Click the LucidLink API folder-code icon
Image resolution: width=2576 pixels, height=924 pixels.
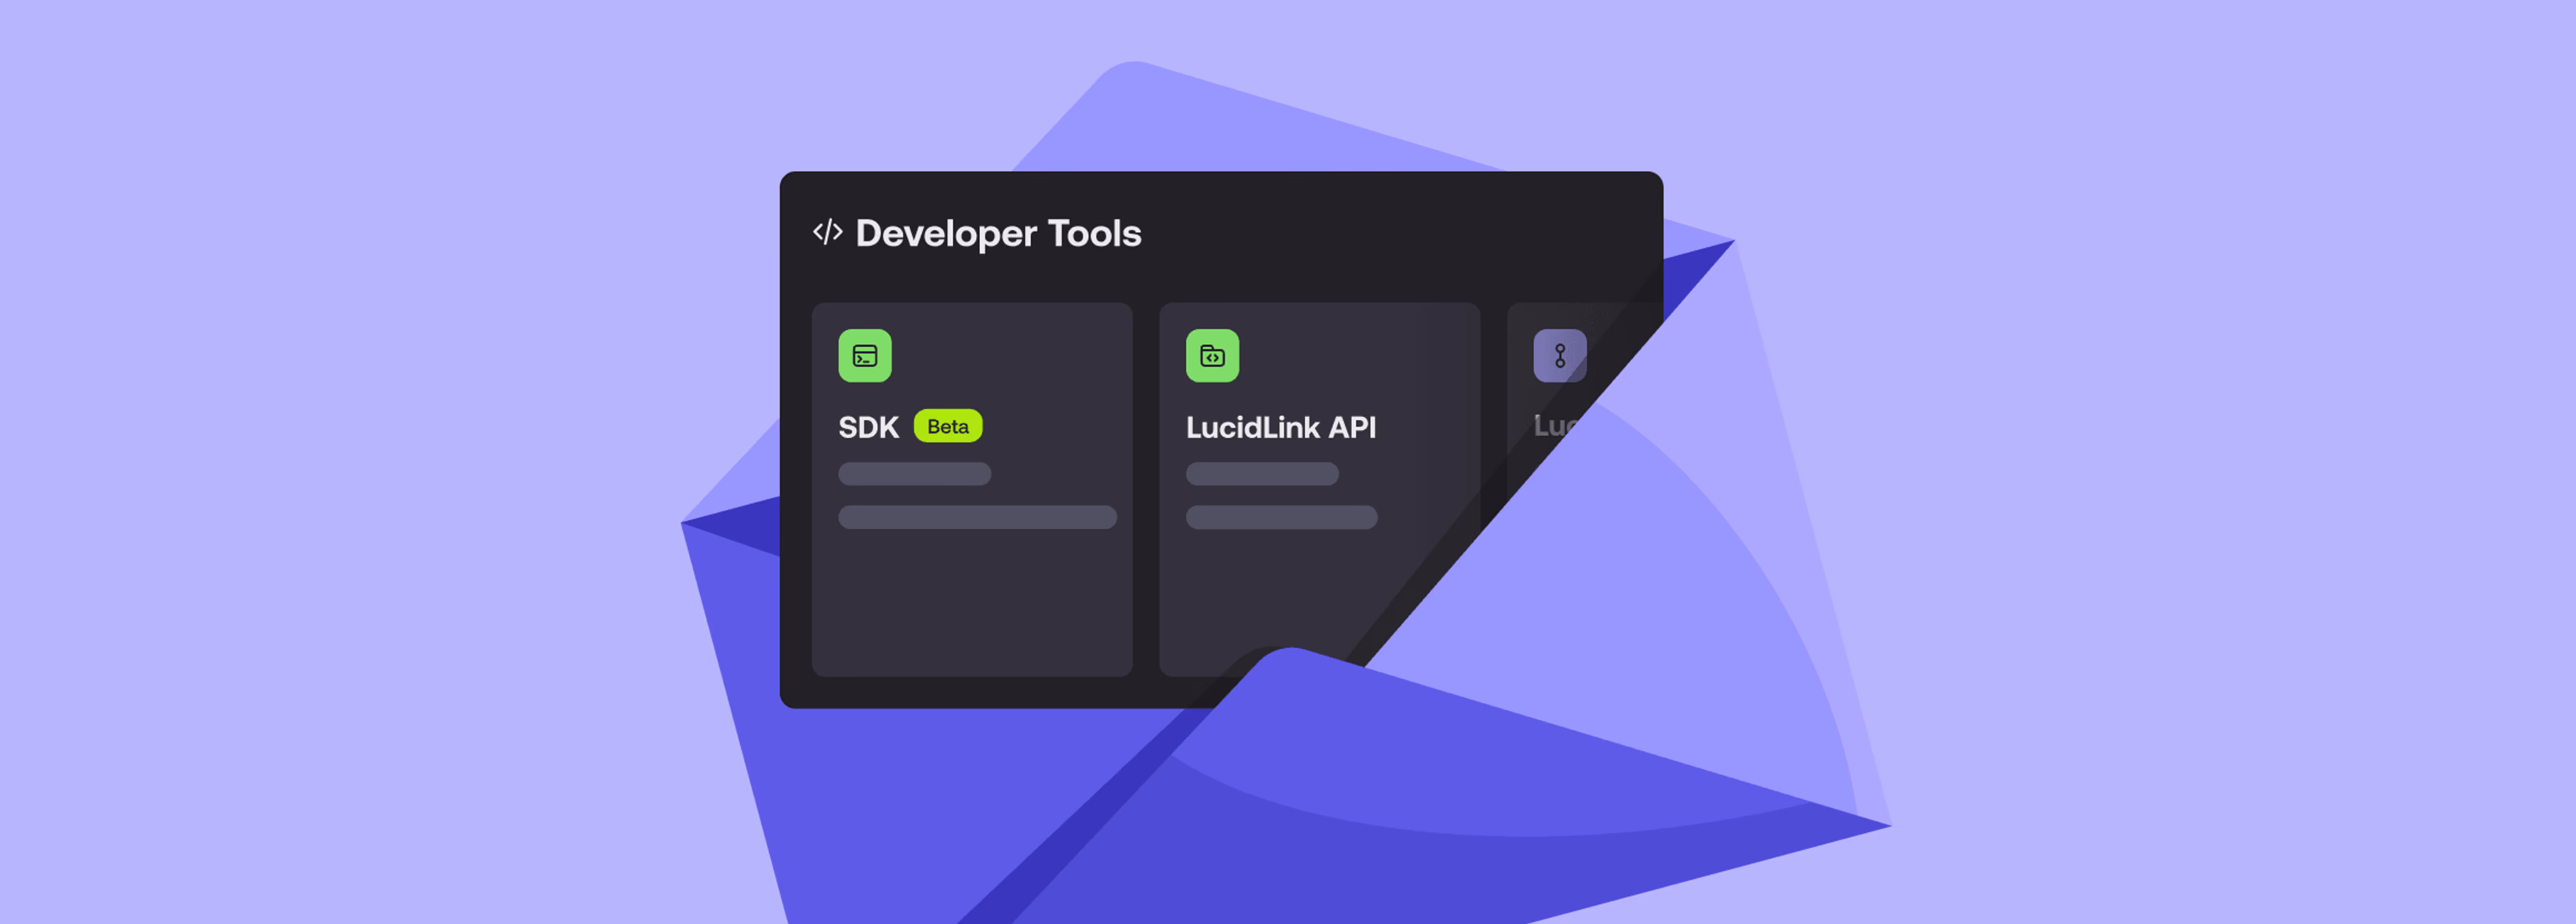pos(1212,356)
